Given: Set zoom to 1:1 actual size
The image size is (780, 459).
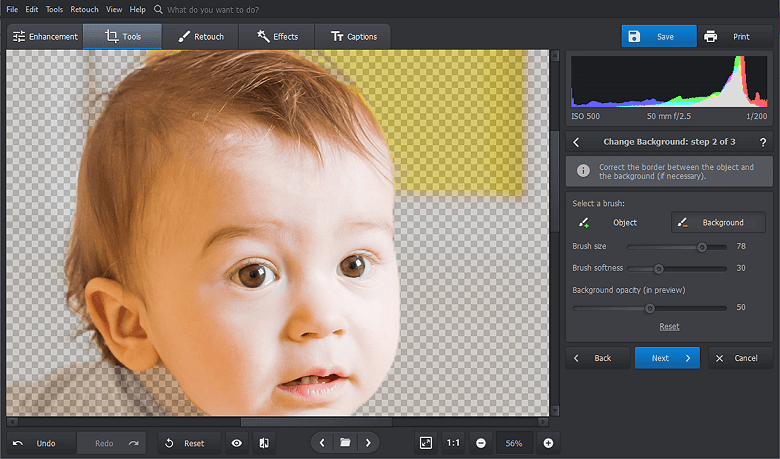Looking at the screenshot, I should pos(453,443).
